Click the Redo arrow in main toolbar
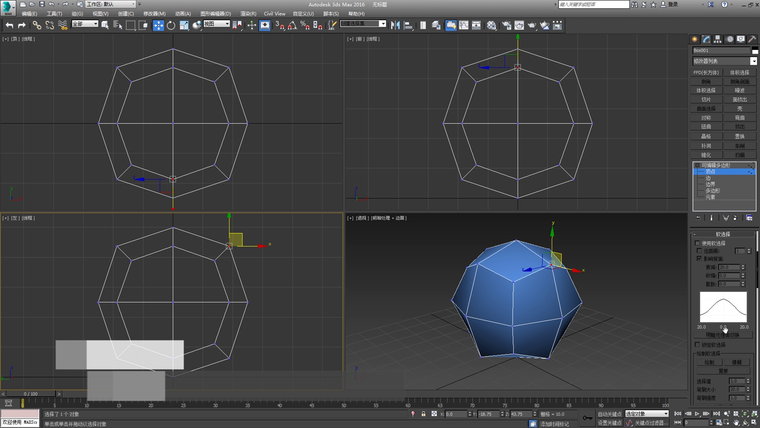The image size is (760, 428). pyautogui.click(x=21, y=25)
